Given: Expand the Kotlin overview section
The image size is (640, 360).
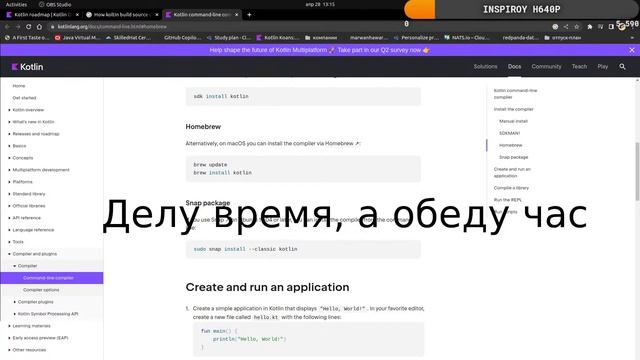Looking at the screenshot, I should click(x=28, y=110).
